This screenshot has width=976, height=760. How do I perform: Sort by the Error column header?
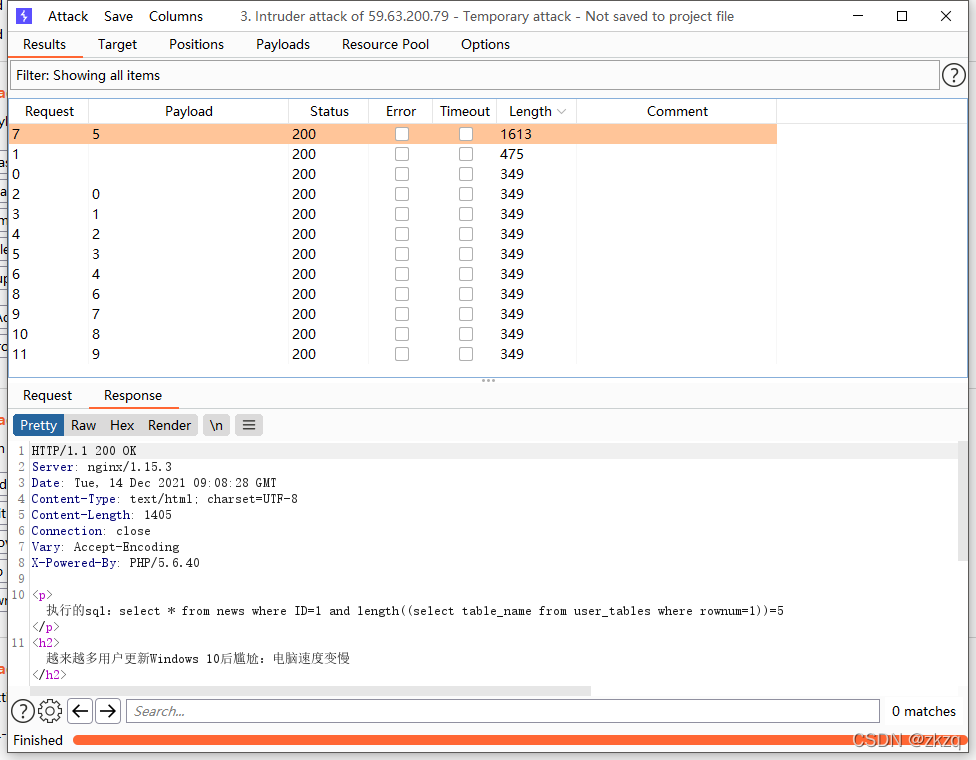(401, 111)
